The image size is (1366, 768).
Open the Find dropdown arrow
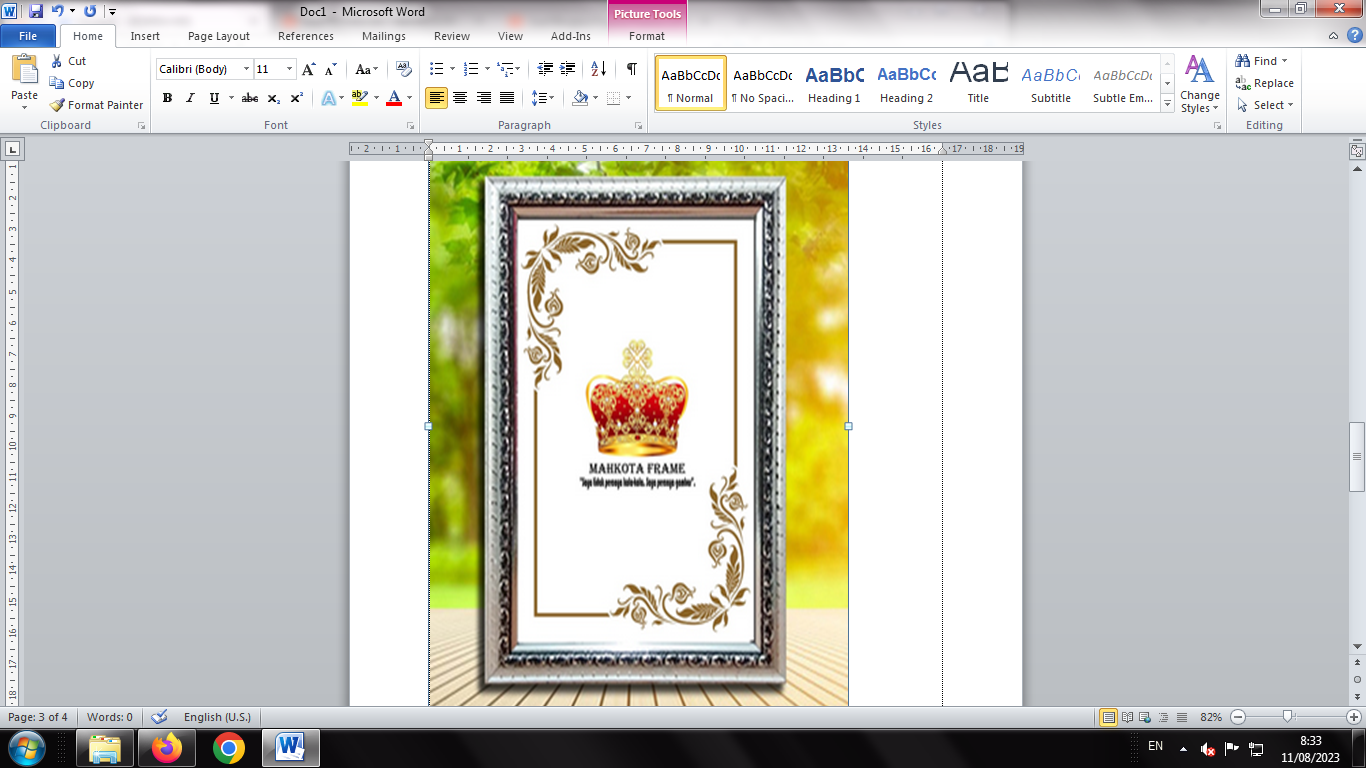coord(1285,61)
